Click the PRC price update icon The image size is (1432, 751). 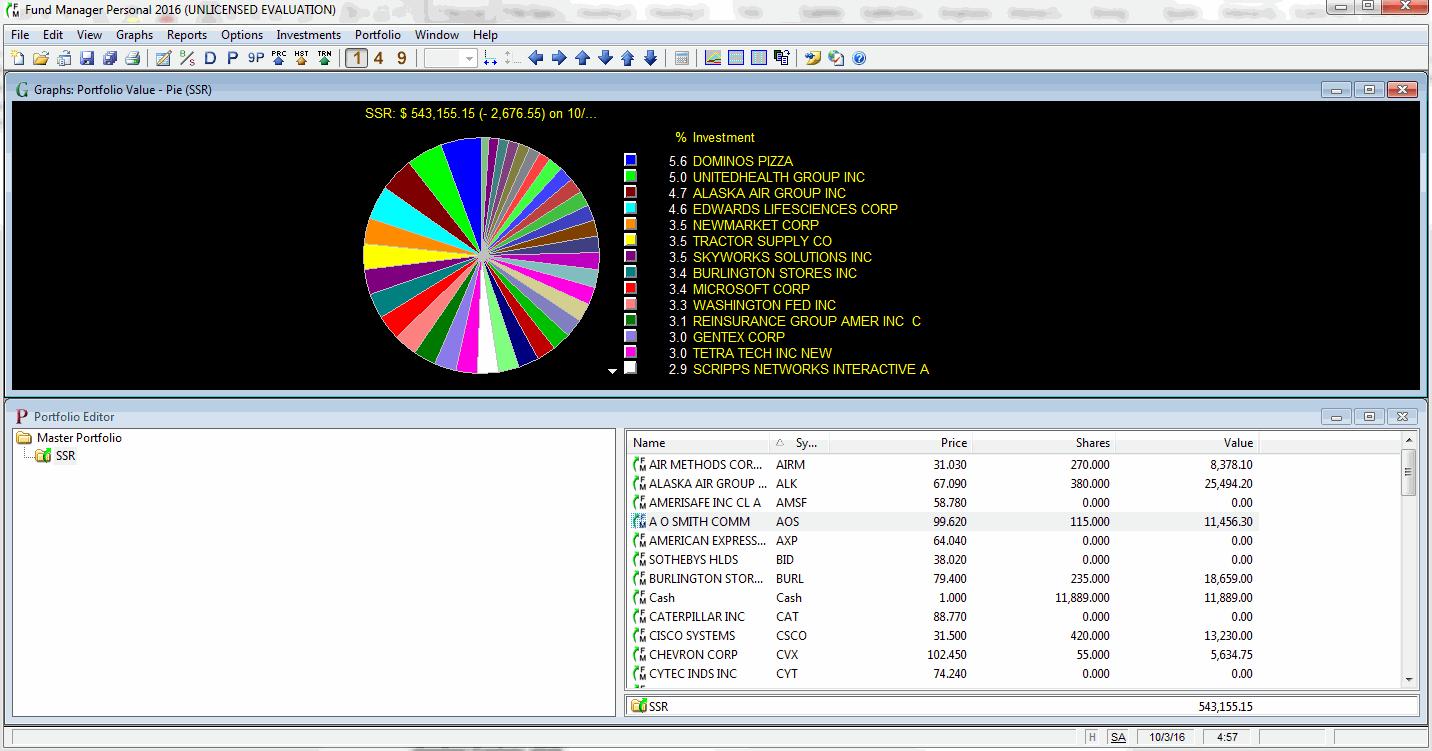coord(278,58)
